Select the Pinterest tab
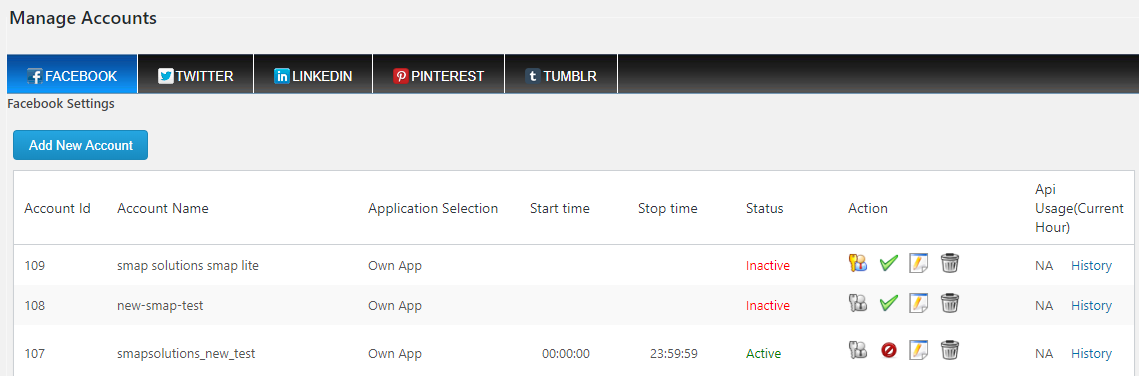 pyautogui.click(x=438, y=74)
